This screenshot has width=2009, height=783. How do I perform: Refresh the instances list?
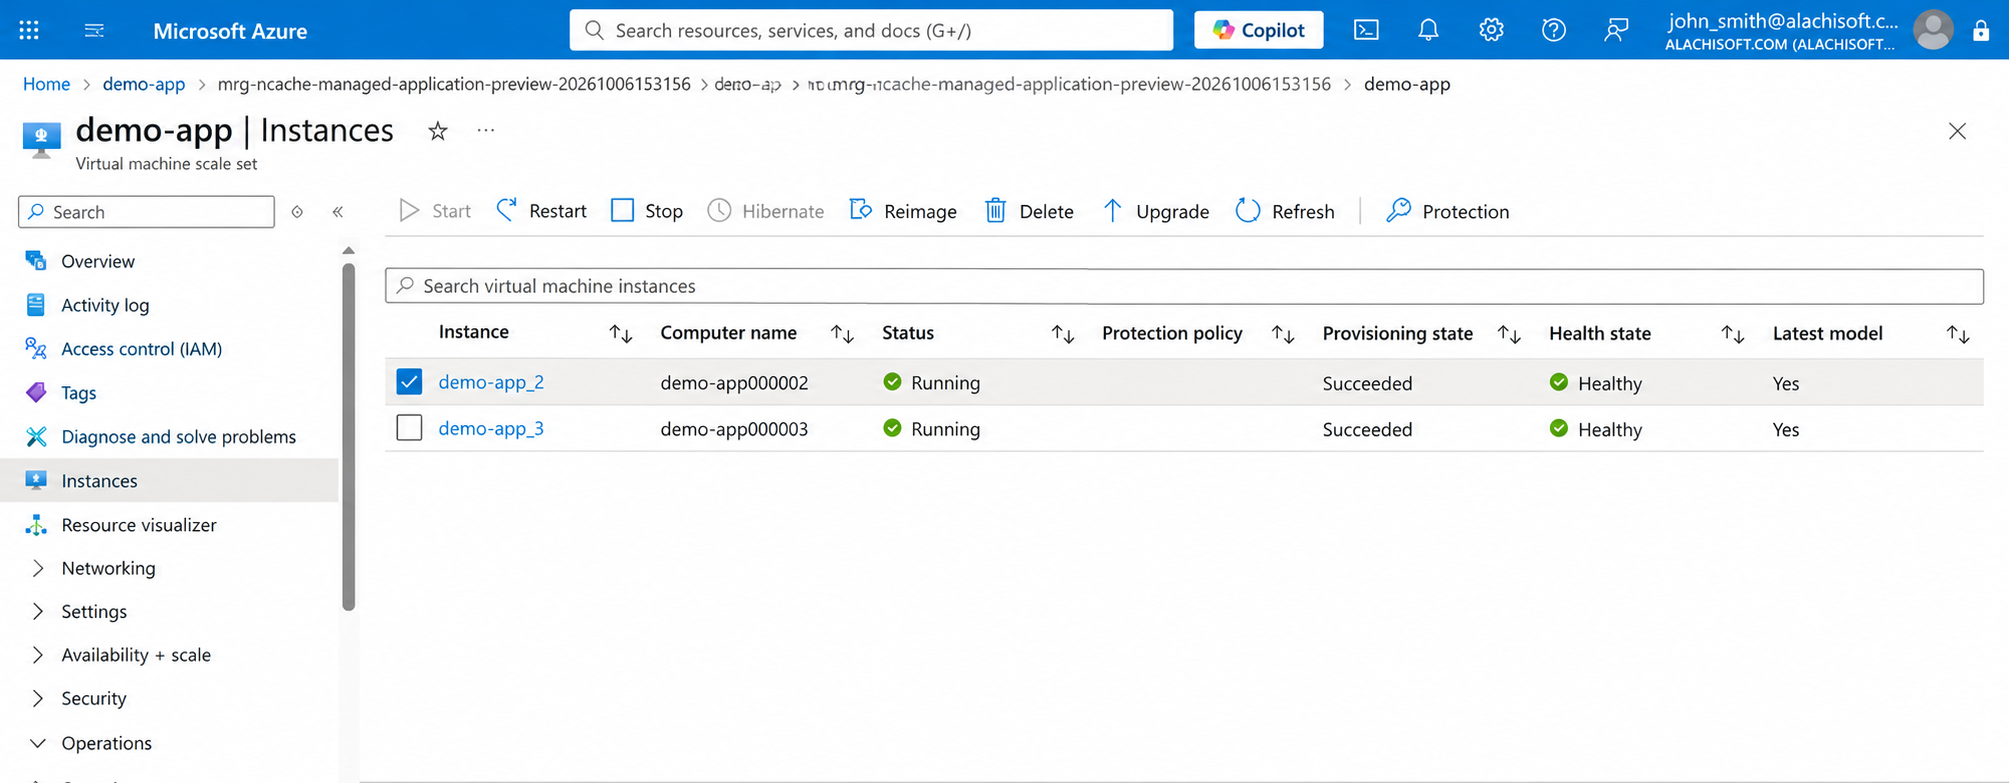[x=1285, y=211]
